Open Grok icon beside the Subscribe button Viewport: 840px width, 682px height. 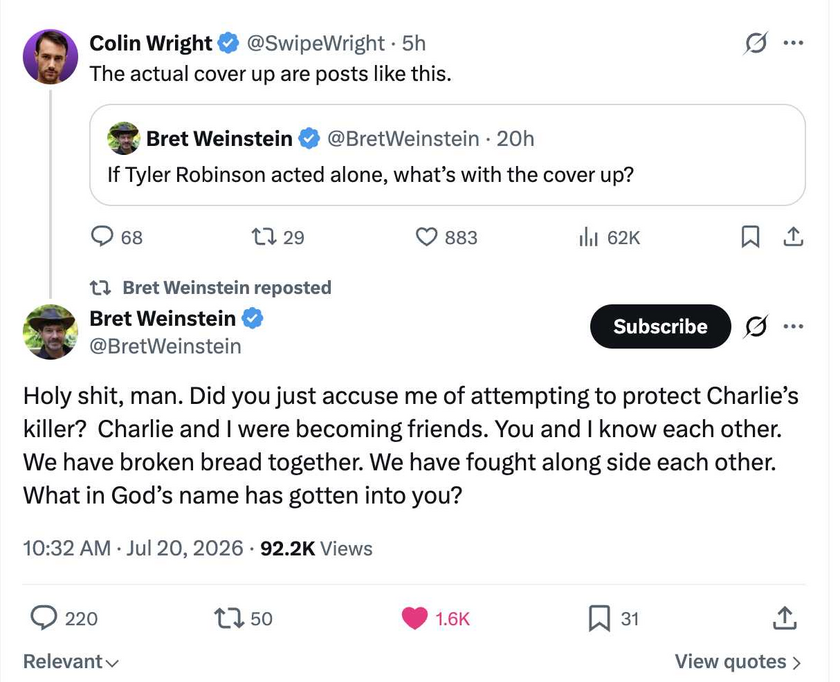click(755, 326)
